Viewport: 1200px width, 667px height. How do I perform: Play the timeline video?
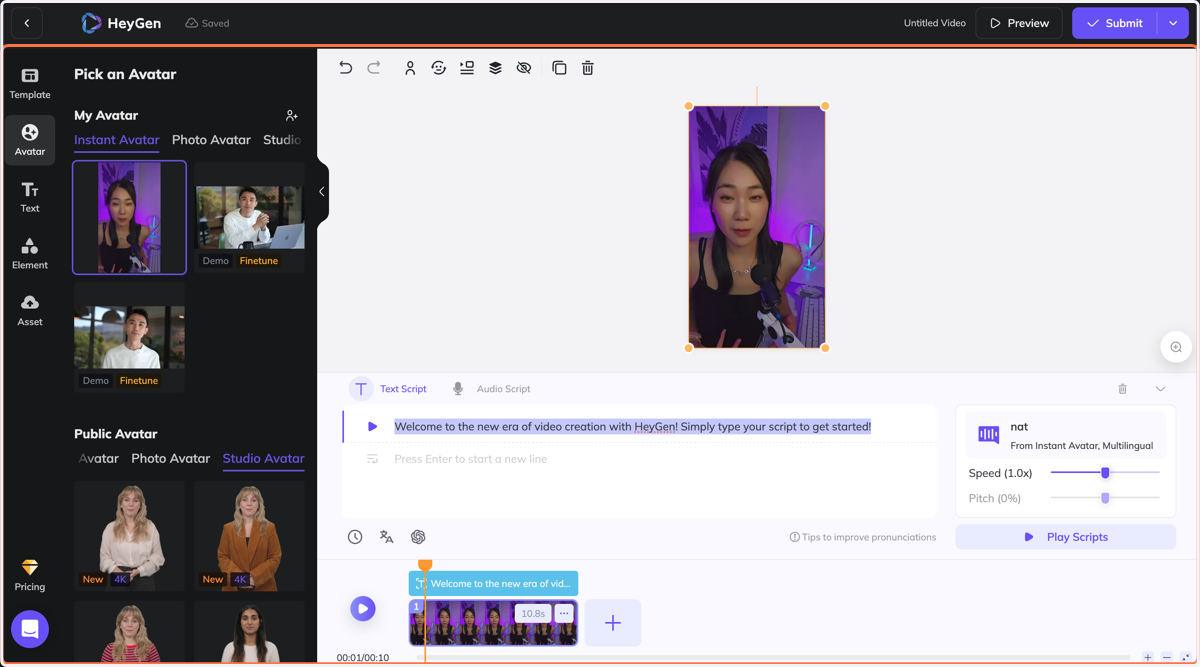pos(363,608)
